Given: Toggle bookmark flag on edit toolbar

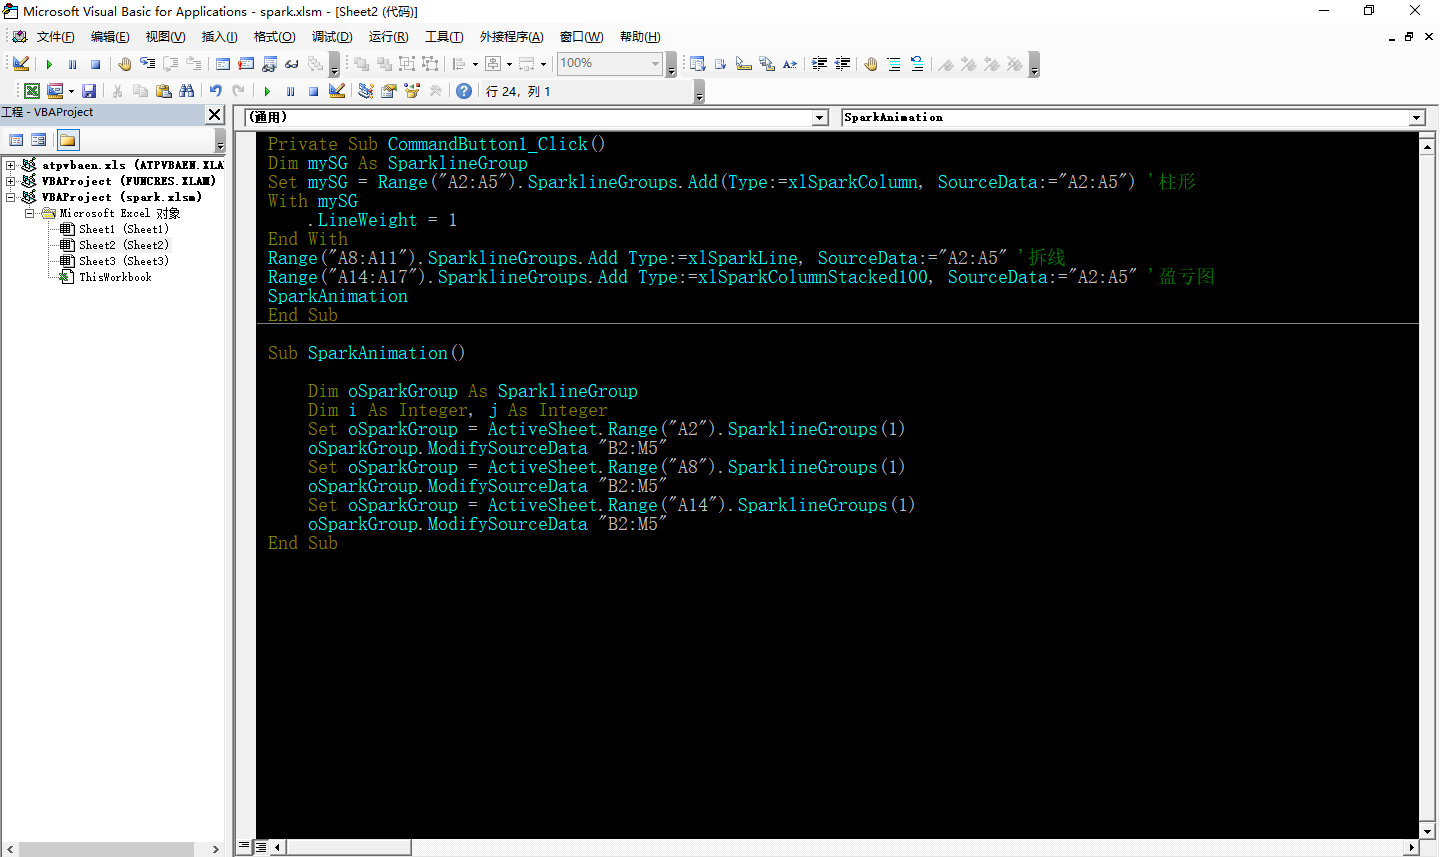Looking at the screenshot, I should click(945, 63).
